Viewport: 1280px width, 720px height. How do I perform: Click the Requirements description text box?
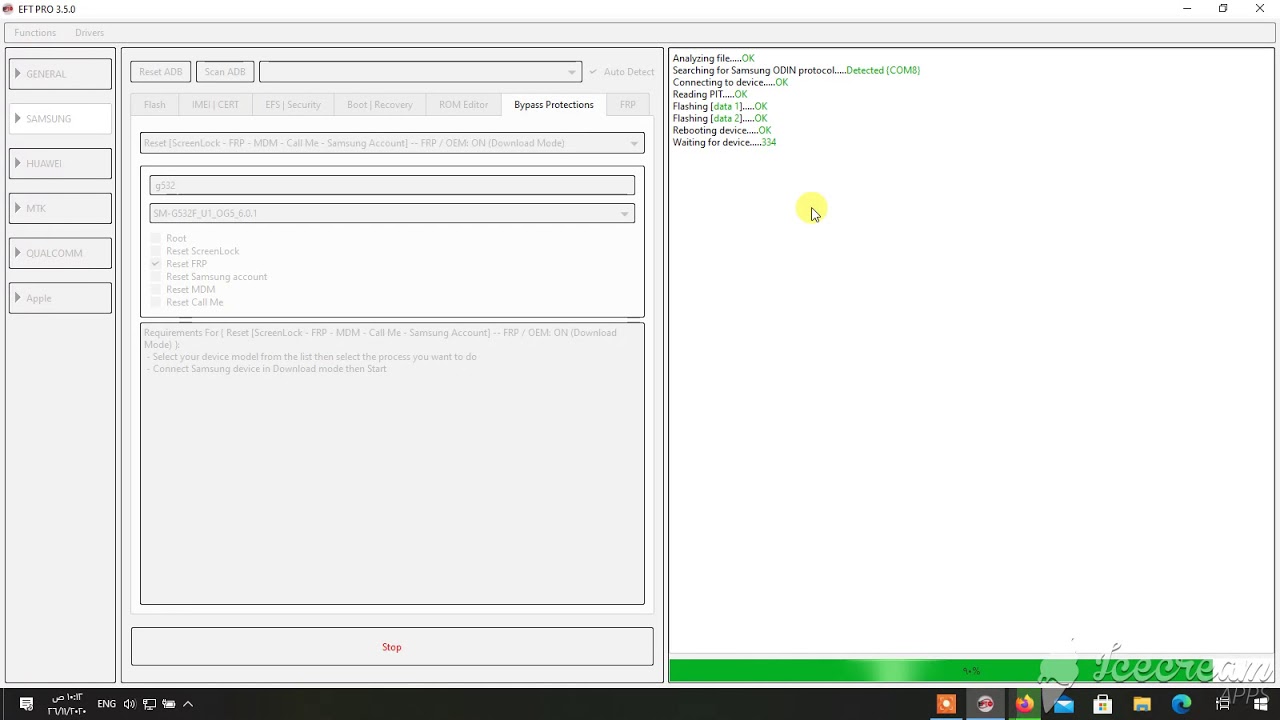[392, 464]
